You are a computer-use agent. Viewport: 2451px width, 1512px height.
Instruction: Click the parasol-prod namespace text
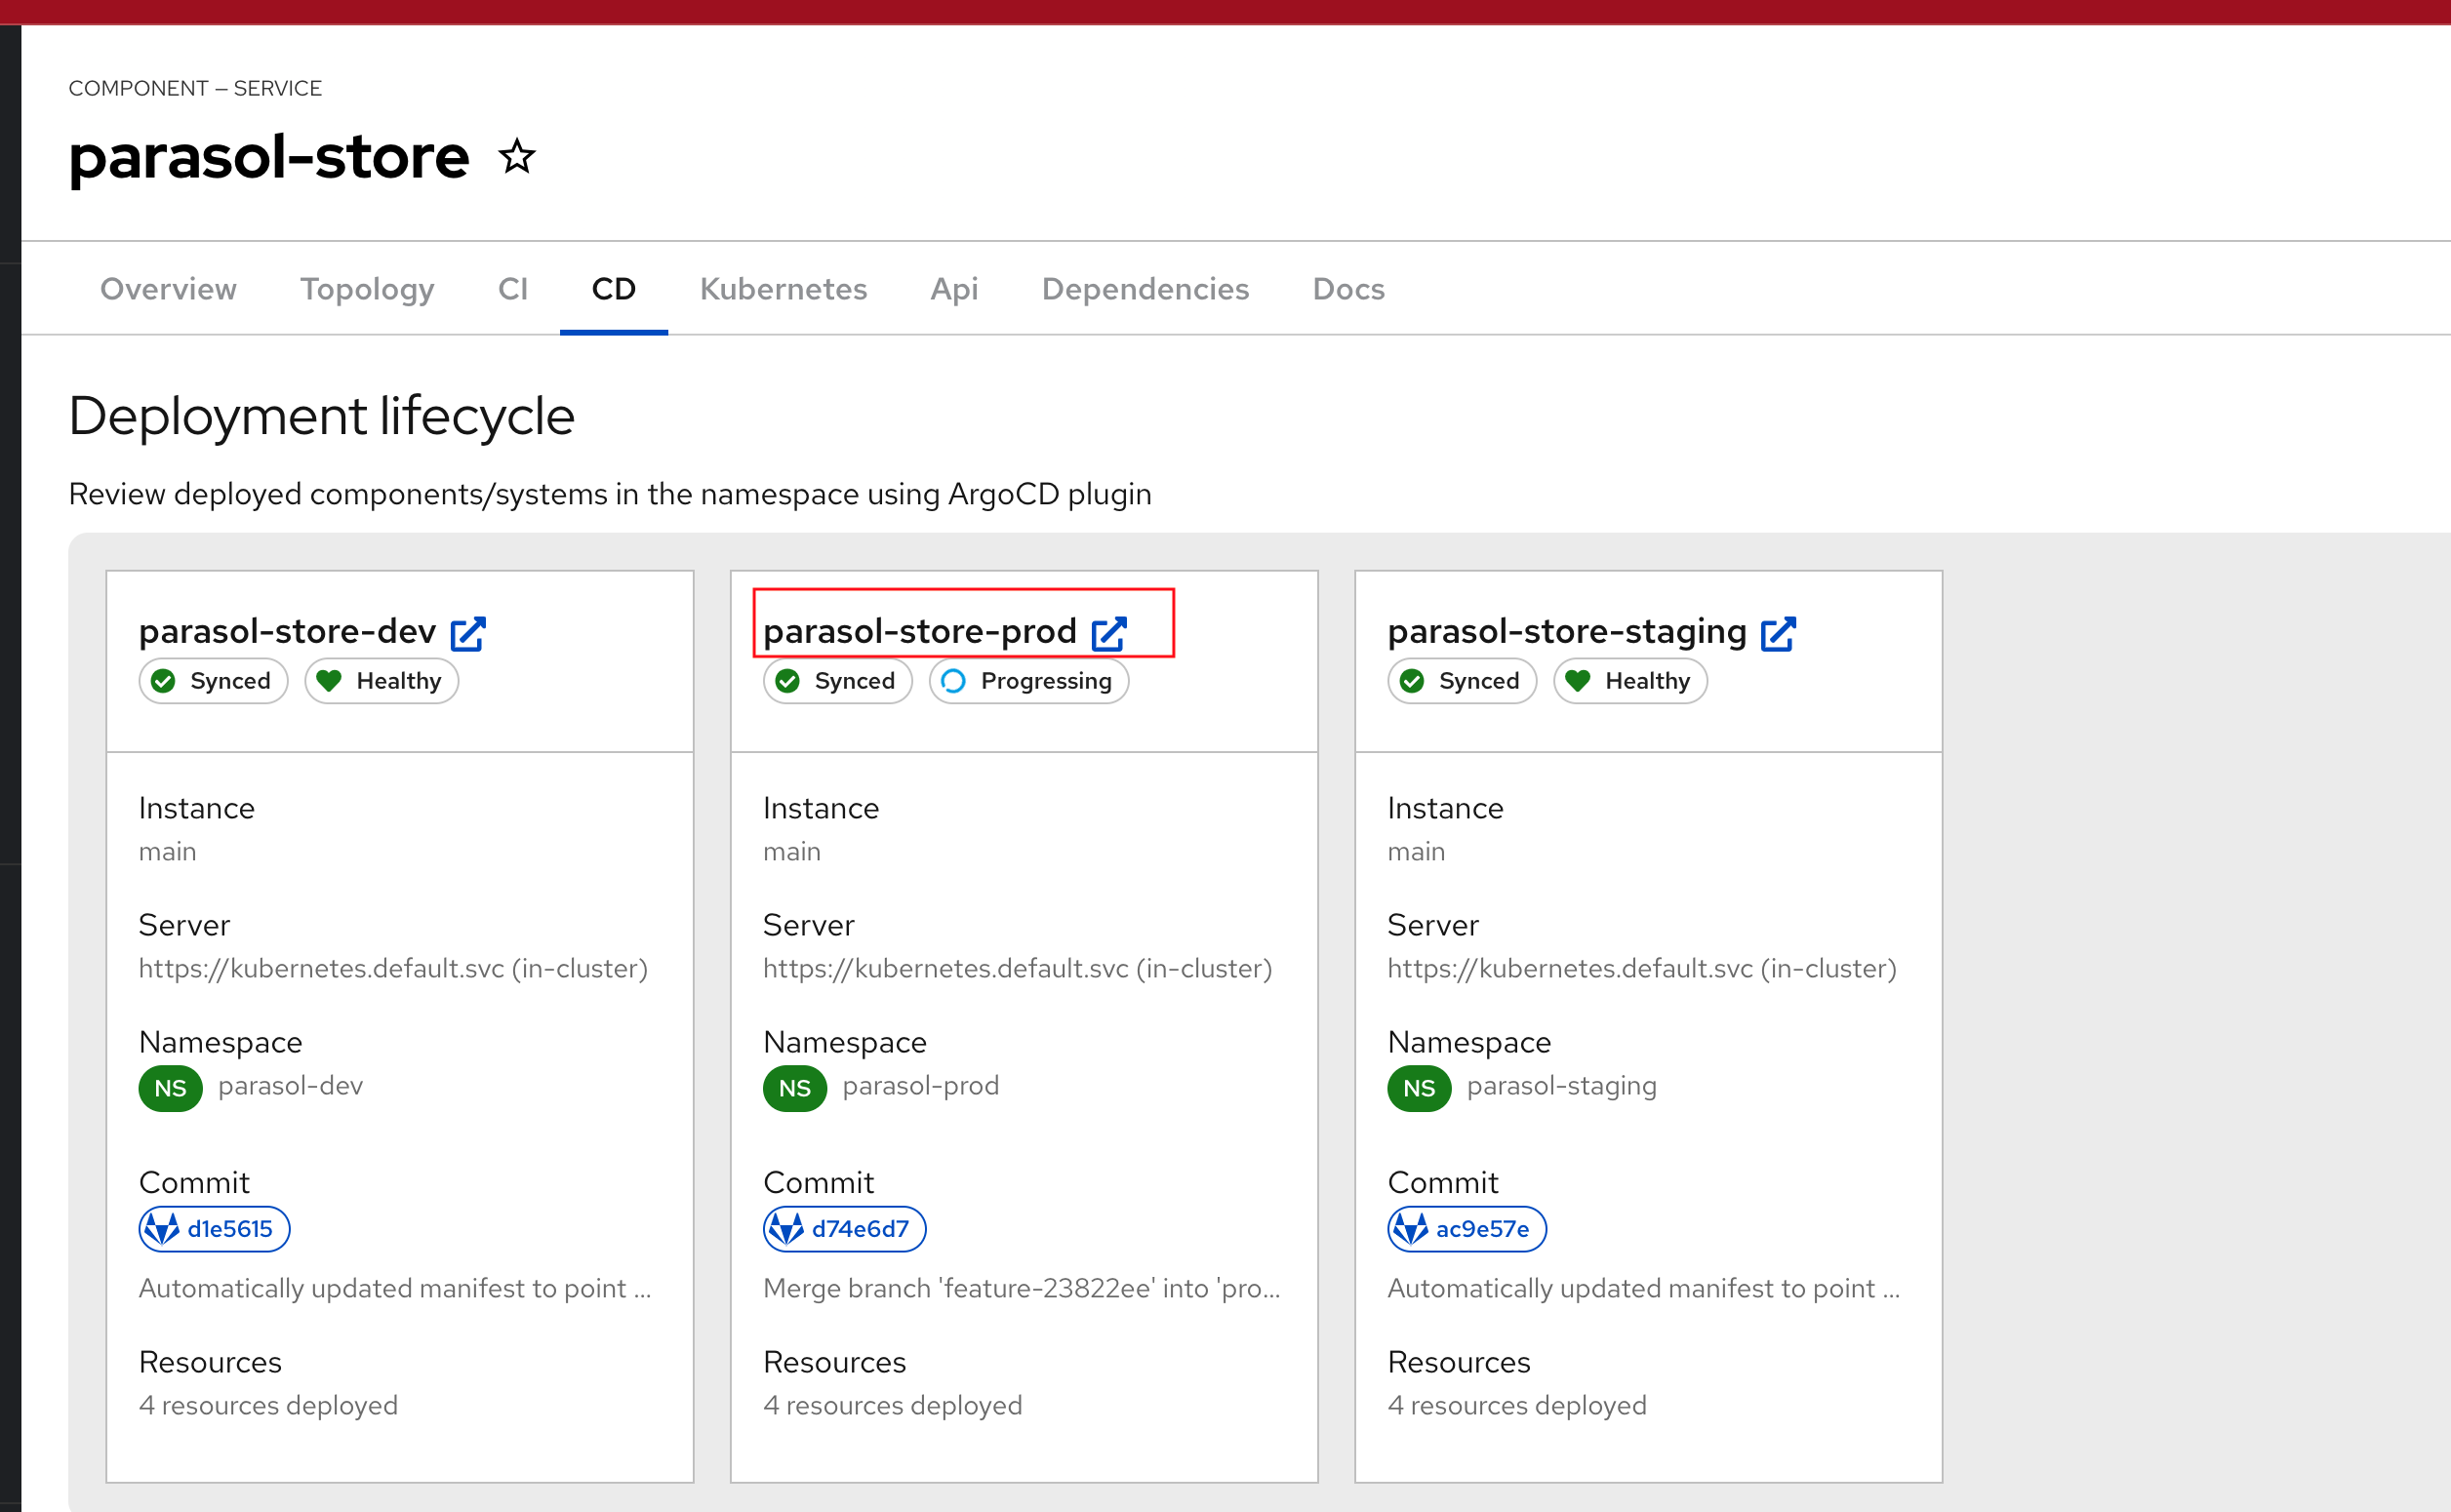pos(921,1086)
